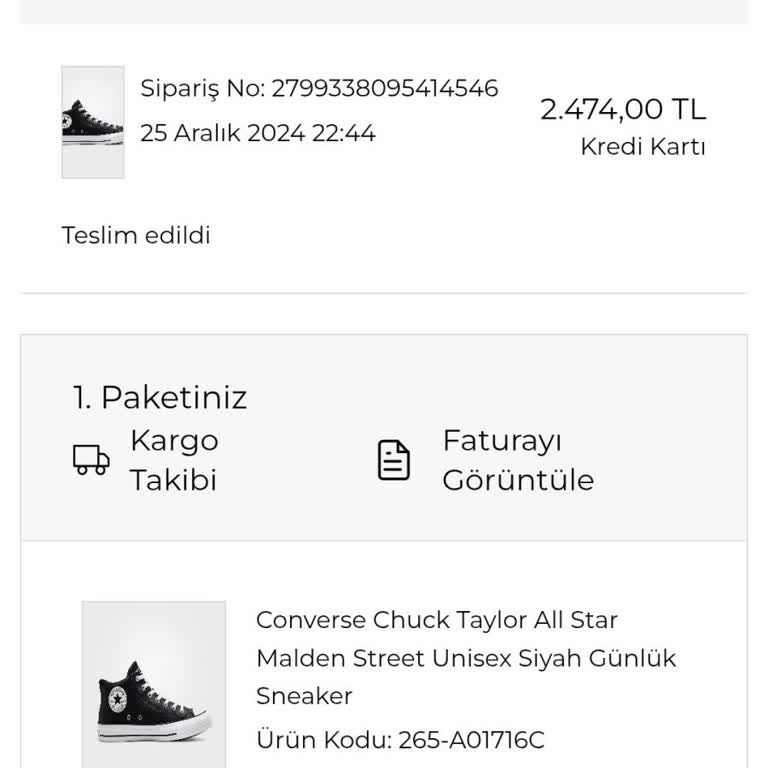Tap the small order thumbnail beside Sipariş No
Image resolution: width=768 pixels, height=768 pixels.
pyautogui.click(x=93, y=122)
